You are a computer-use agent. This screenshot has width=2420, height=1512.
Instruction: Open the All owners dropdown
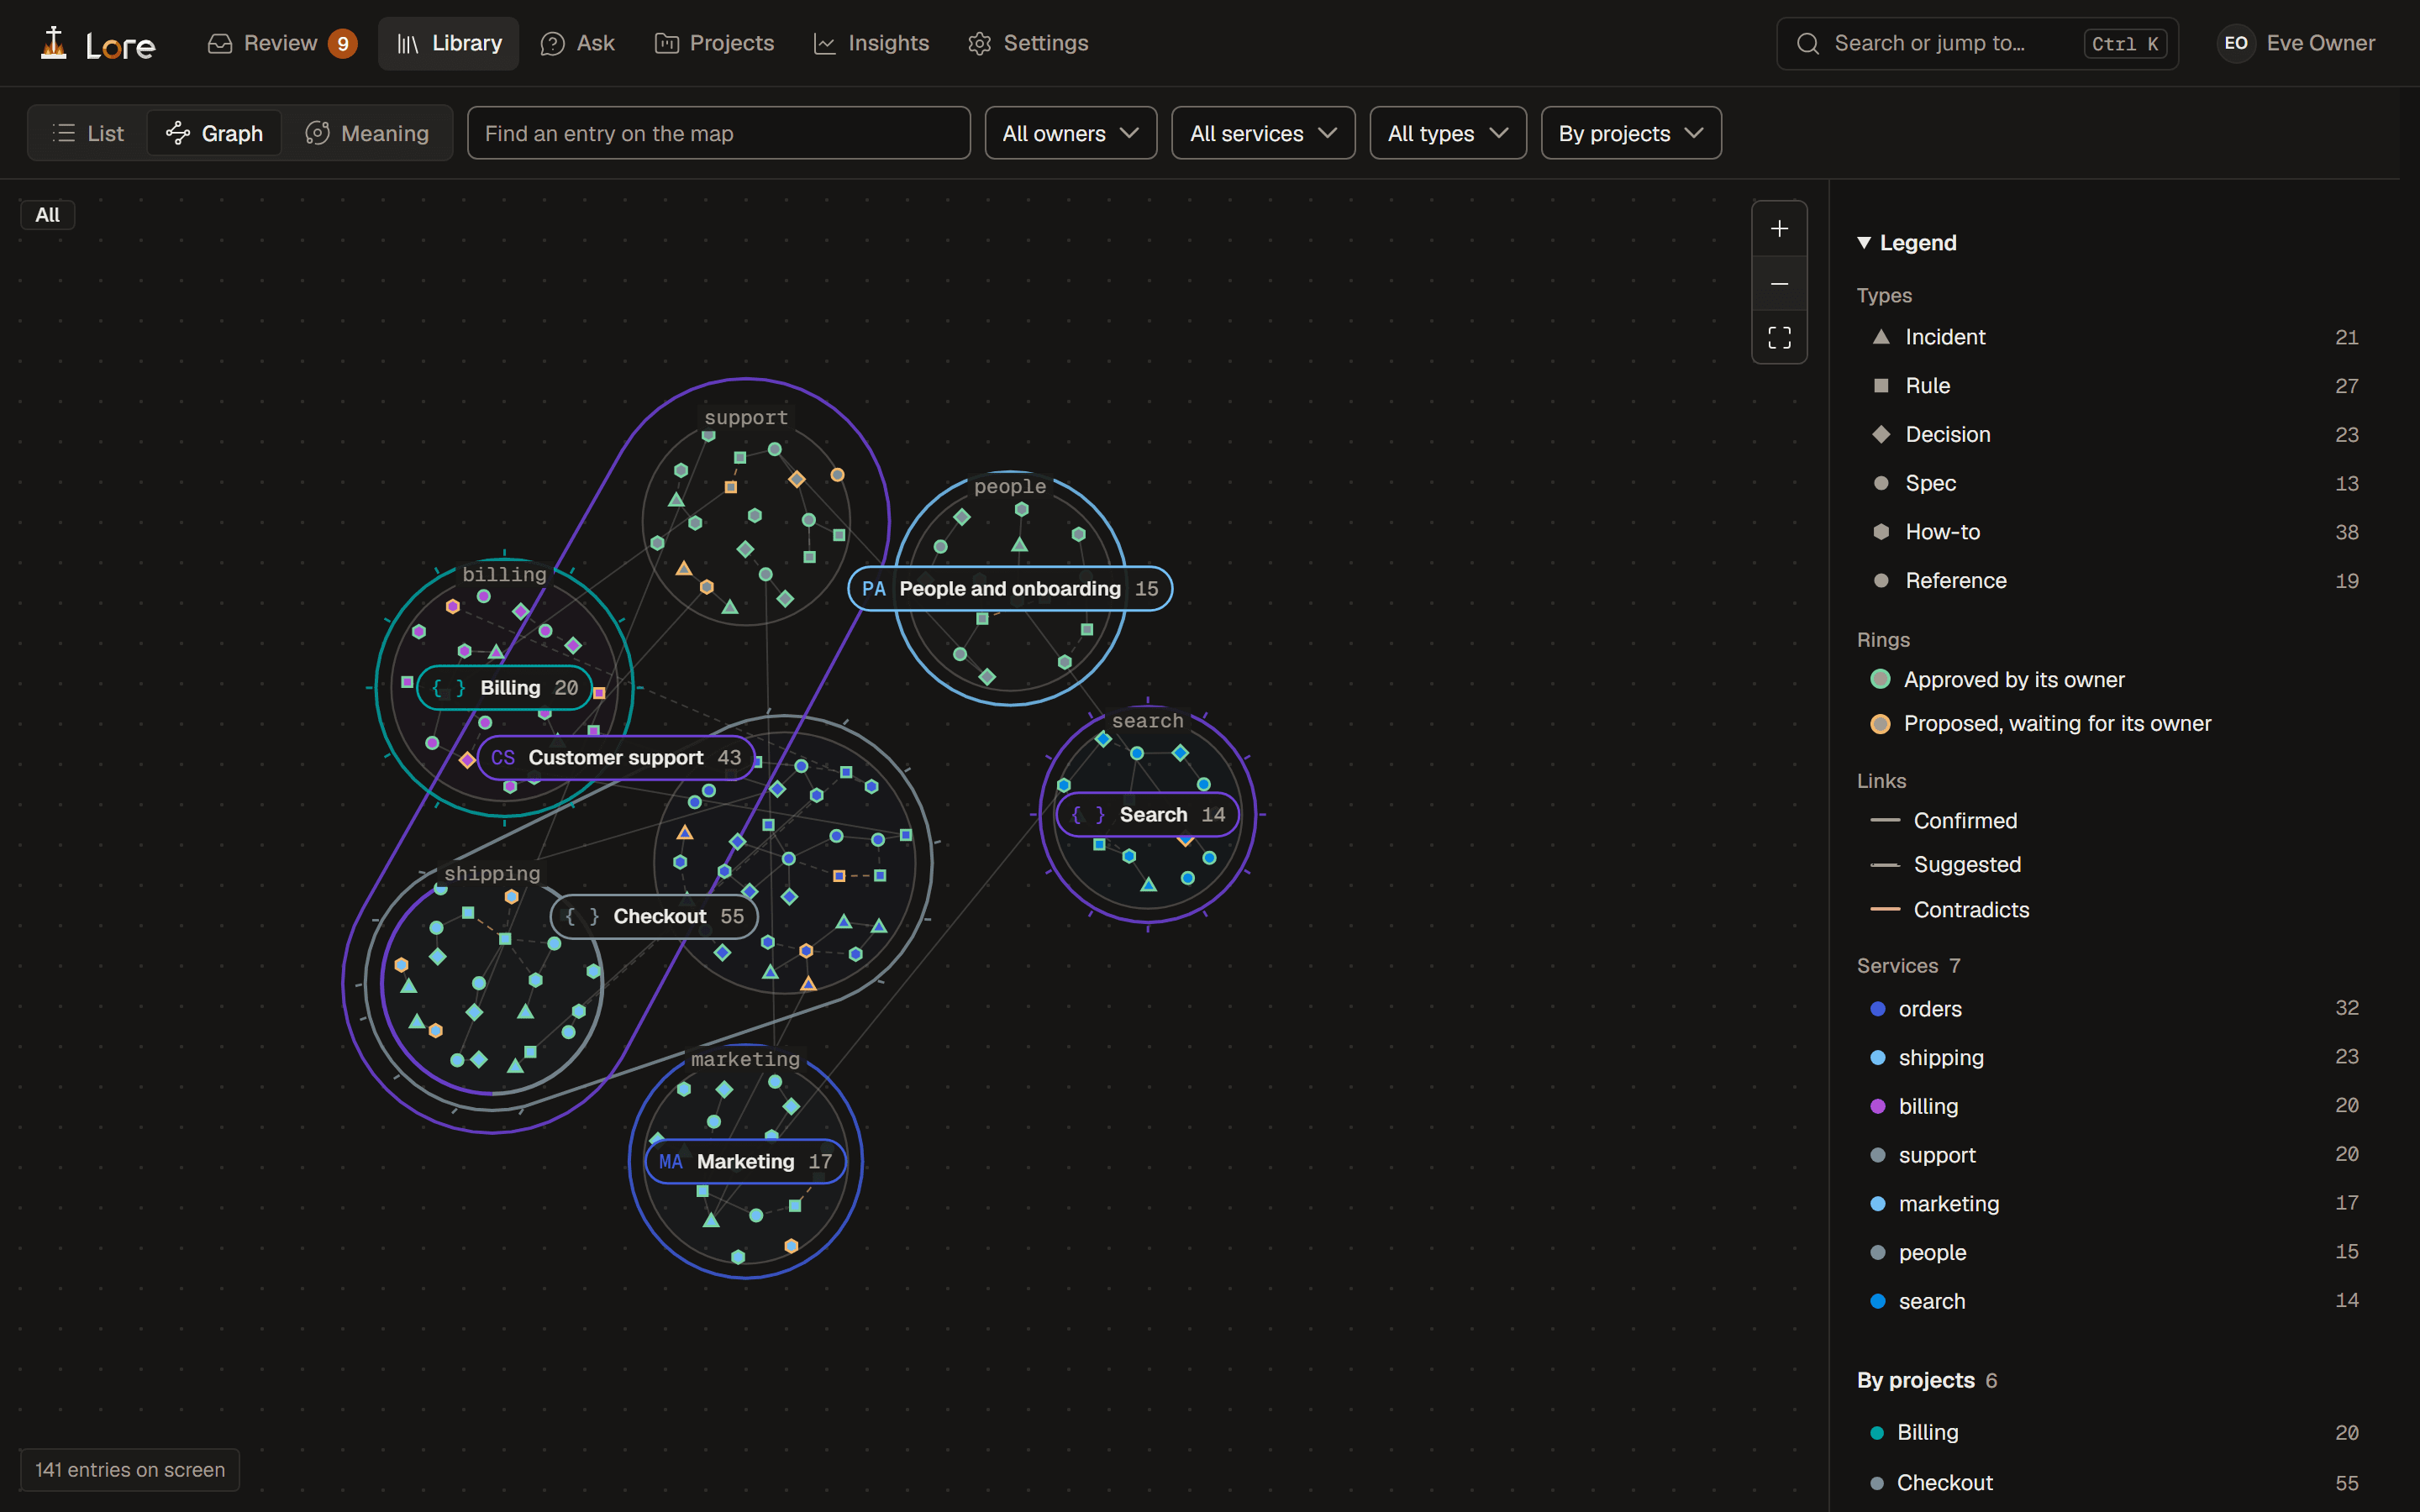(1070, 133)
